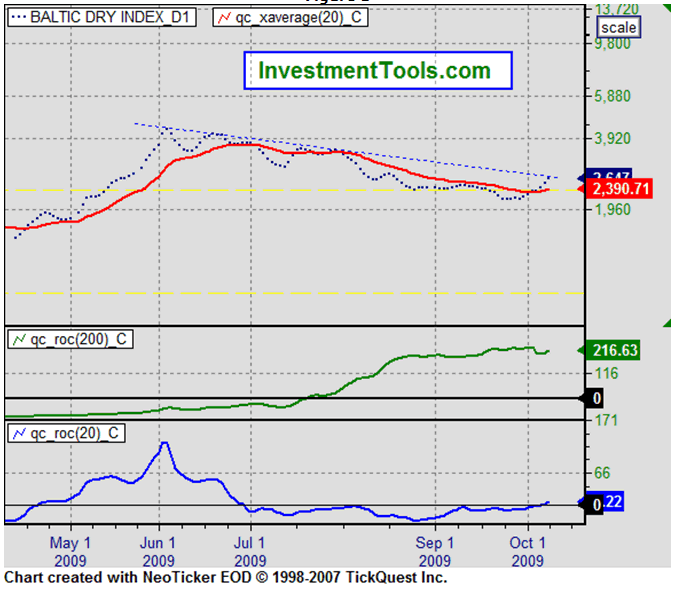The image size is (684, 602).
Task: Click the blue 0.22 value marker
Action: click(612, 505)
